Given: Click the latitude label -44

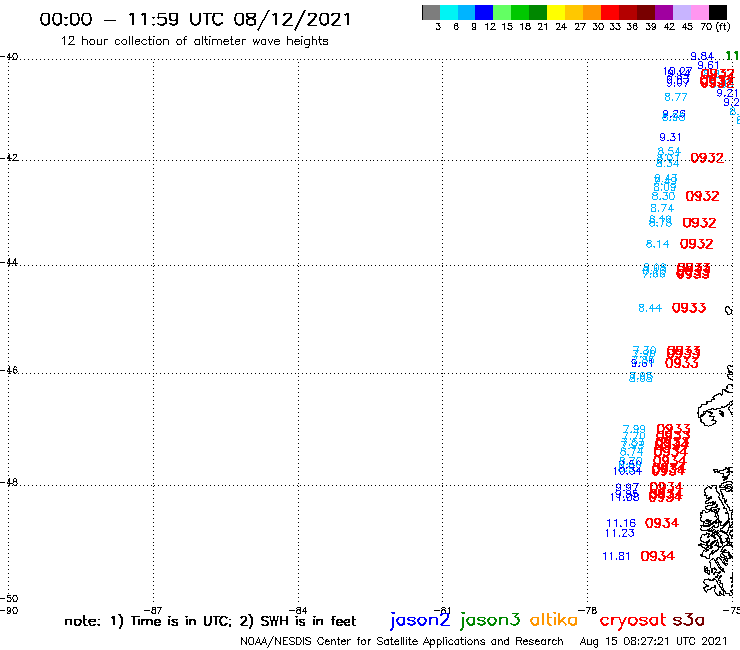Looking at the screenshot, I should (9, 262).
